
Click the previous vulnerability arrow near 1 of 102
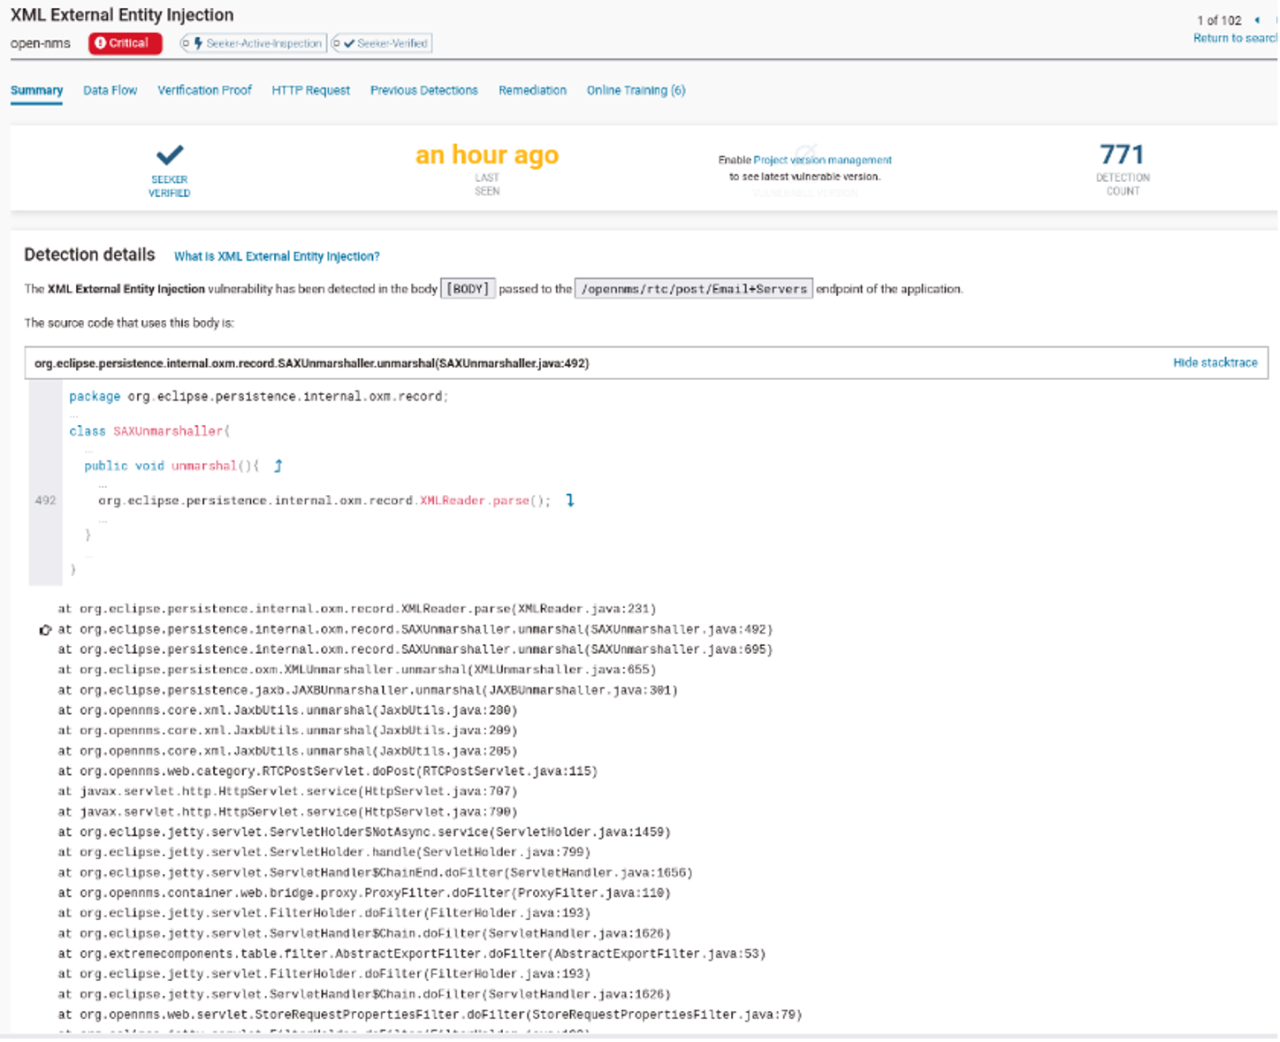[x=1256, y=20]
